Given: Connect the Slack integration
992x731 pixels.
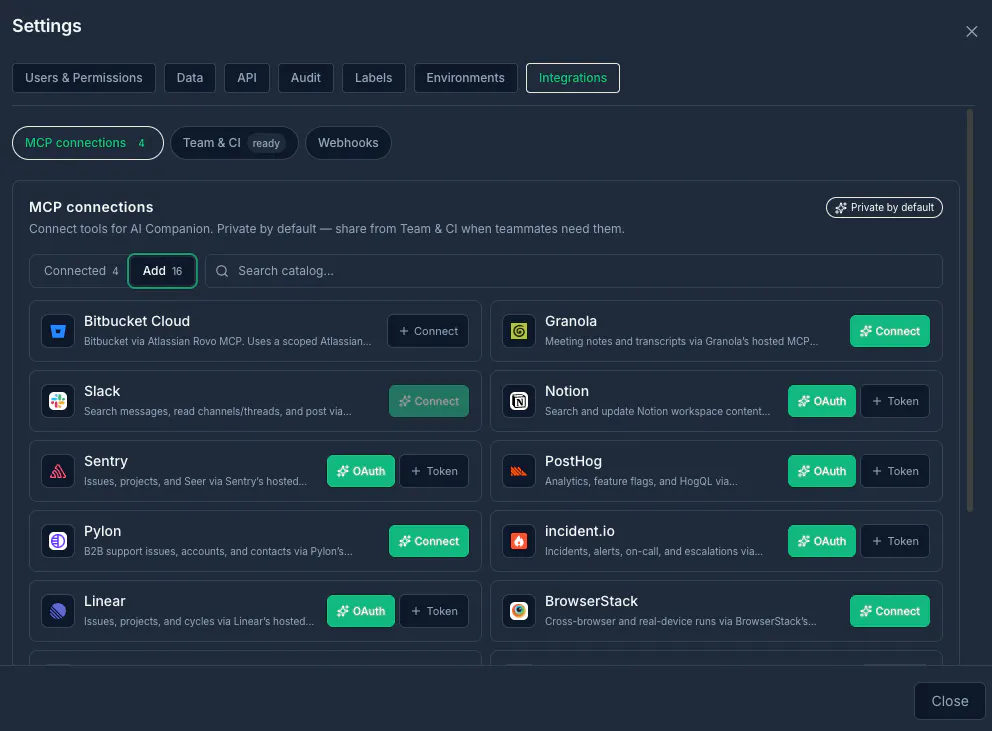Looking at the screenshot, I should point(428,401).
